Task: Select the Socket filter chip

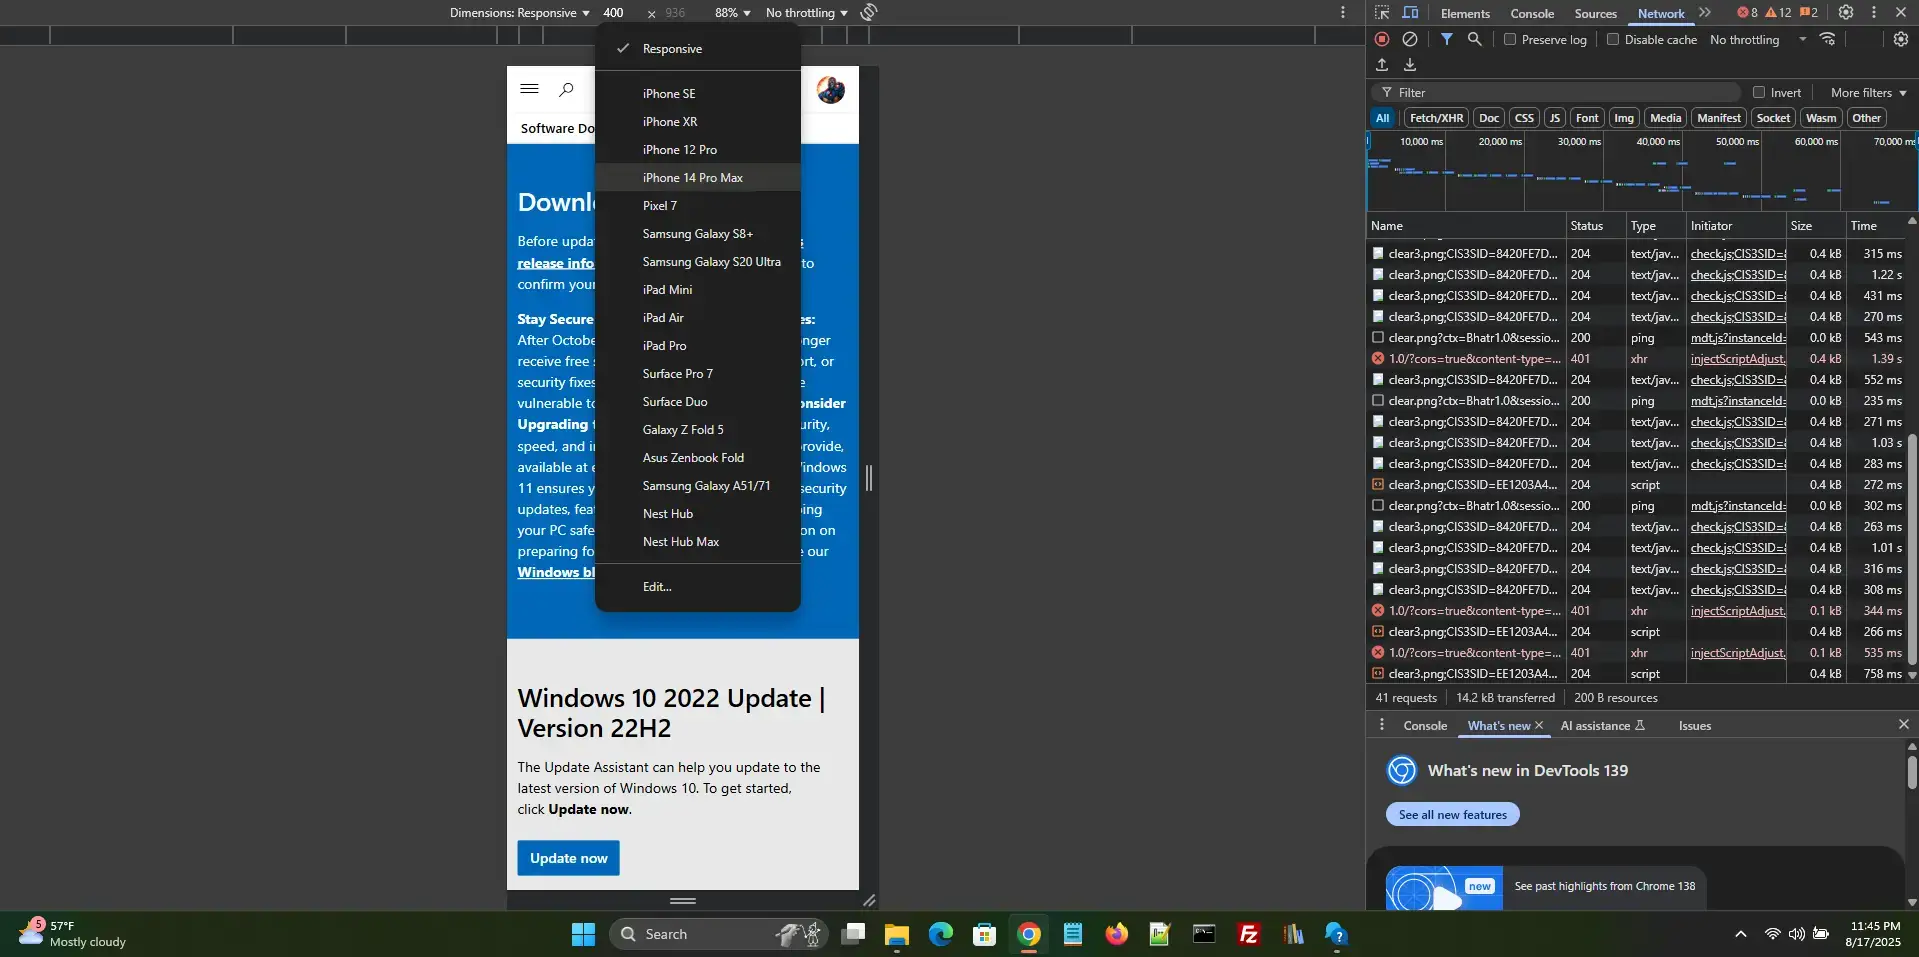Action: coord(1773,118)
